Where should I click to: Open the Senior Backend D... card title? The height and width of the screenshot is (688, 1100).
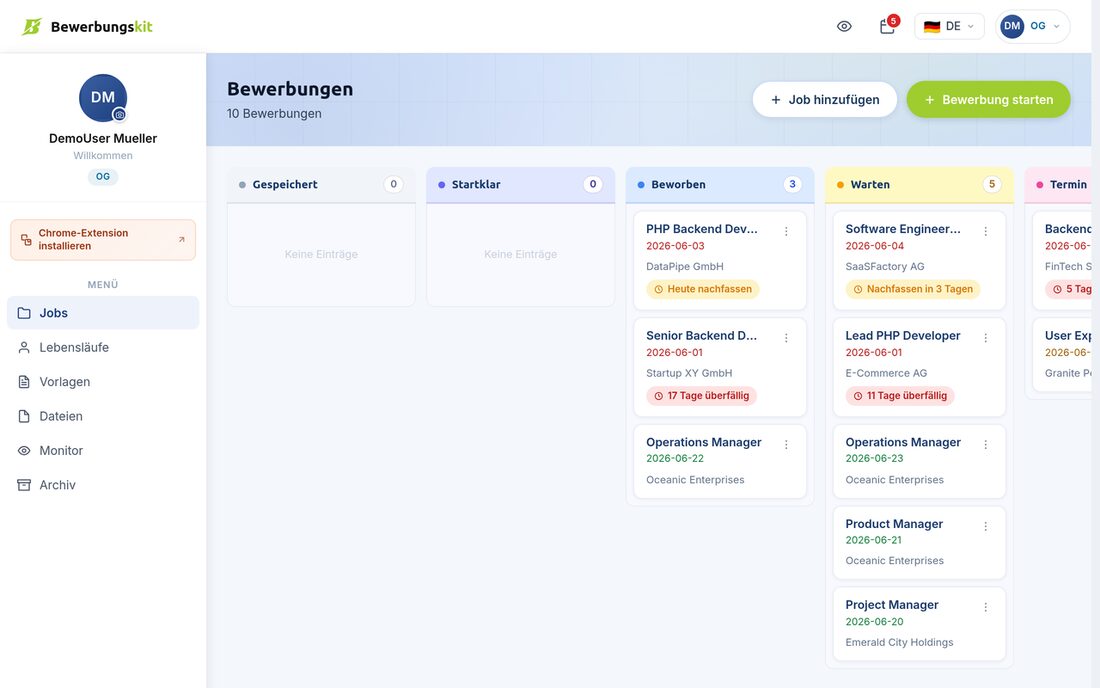point(702,335)
